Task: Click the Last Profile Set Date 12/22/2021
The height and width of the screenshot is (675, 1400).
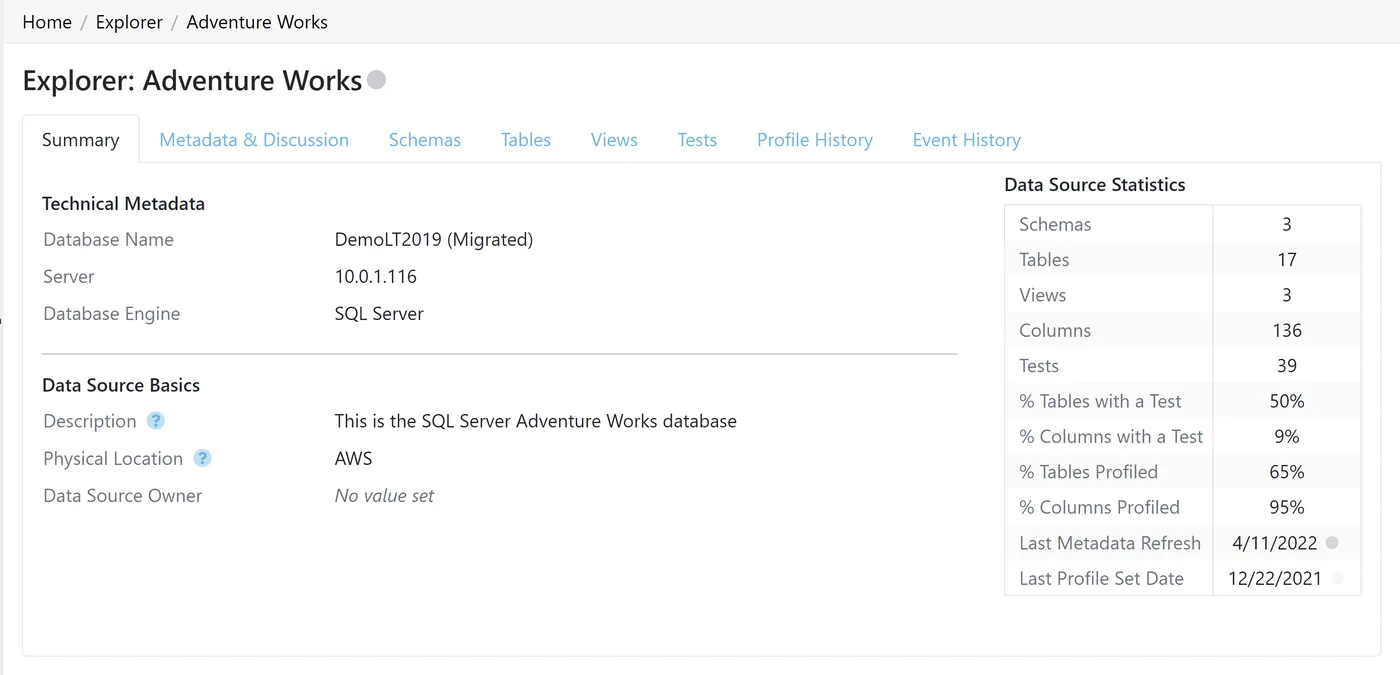Action: pos(1275,578)
